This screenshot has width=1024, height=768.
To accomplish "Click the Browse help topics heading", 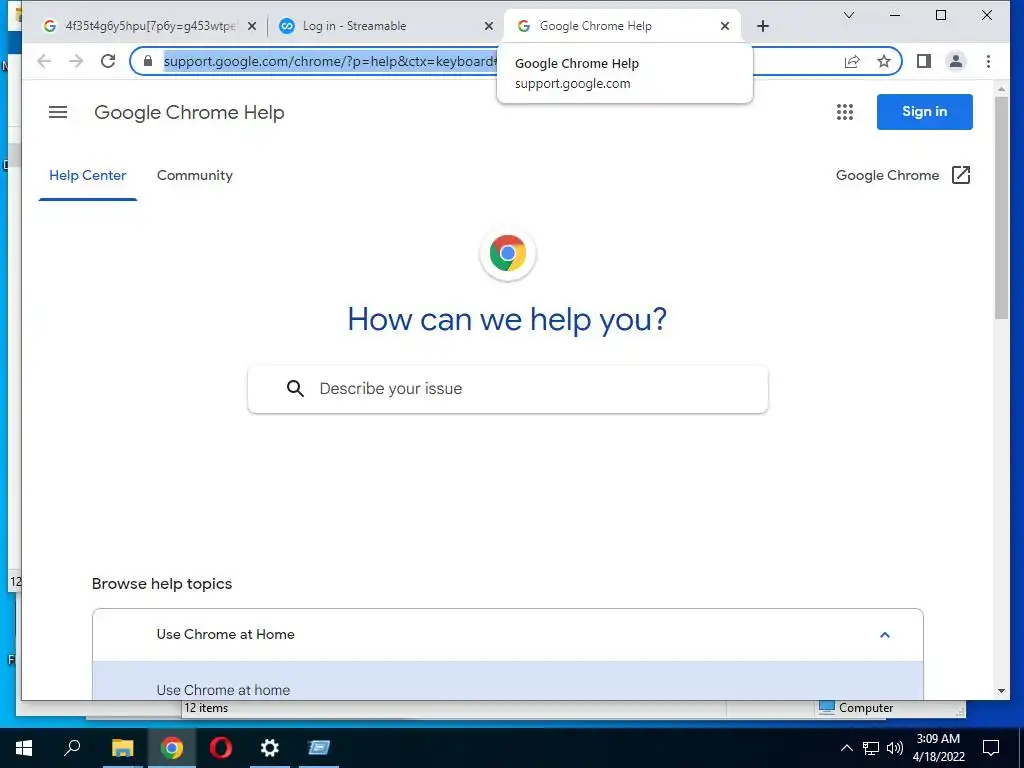I will point(162,584).
